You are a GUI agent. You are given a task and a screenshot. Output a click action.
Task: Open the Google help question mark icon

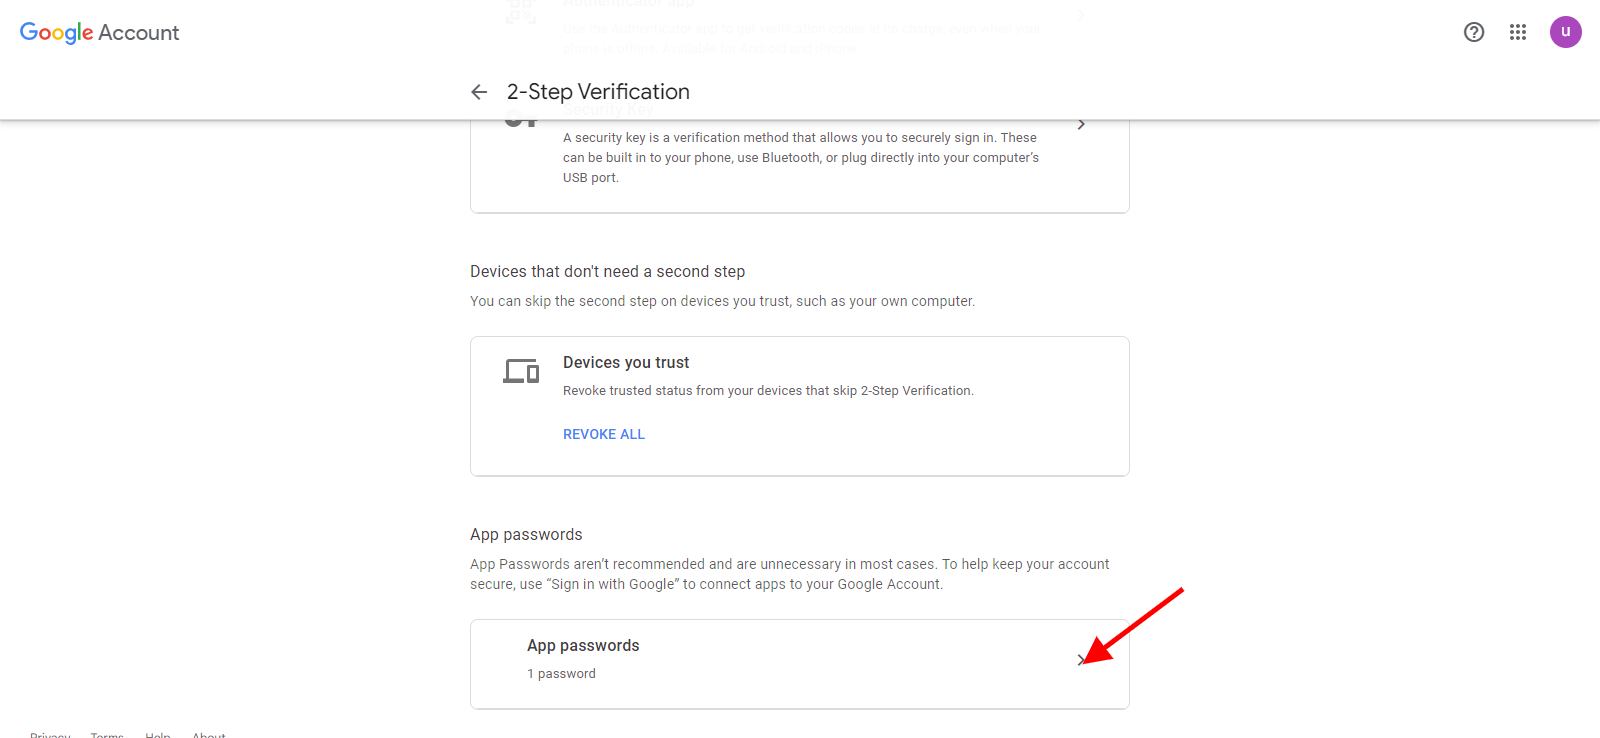(x=1473, y=32)
